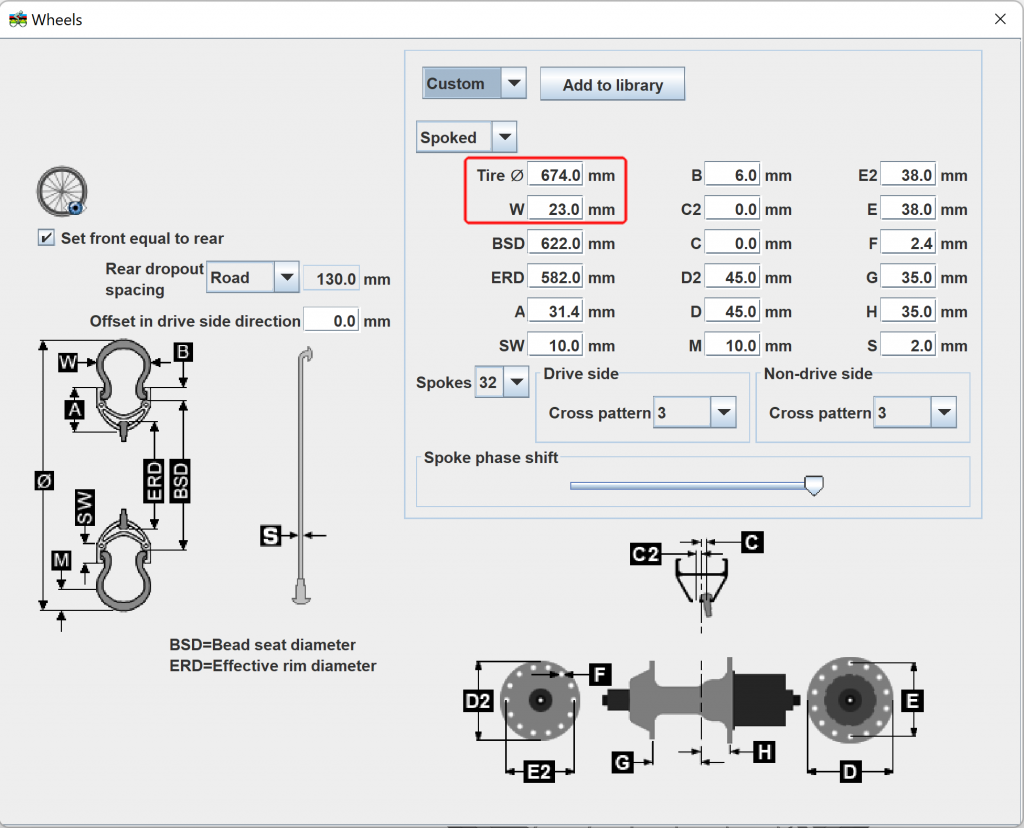
Task: Click the M 10.0 field
Action: coord(732,345)
